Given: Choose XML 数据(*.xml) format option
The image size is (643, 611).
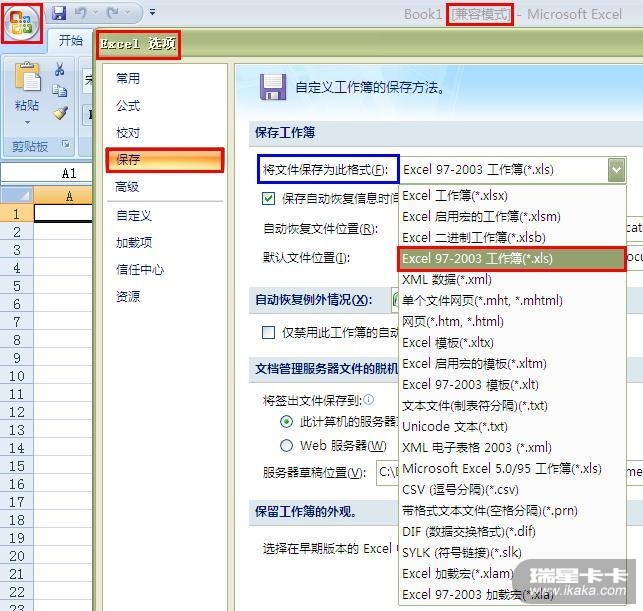Looking at the screenshot, I should 512,280.
